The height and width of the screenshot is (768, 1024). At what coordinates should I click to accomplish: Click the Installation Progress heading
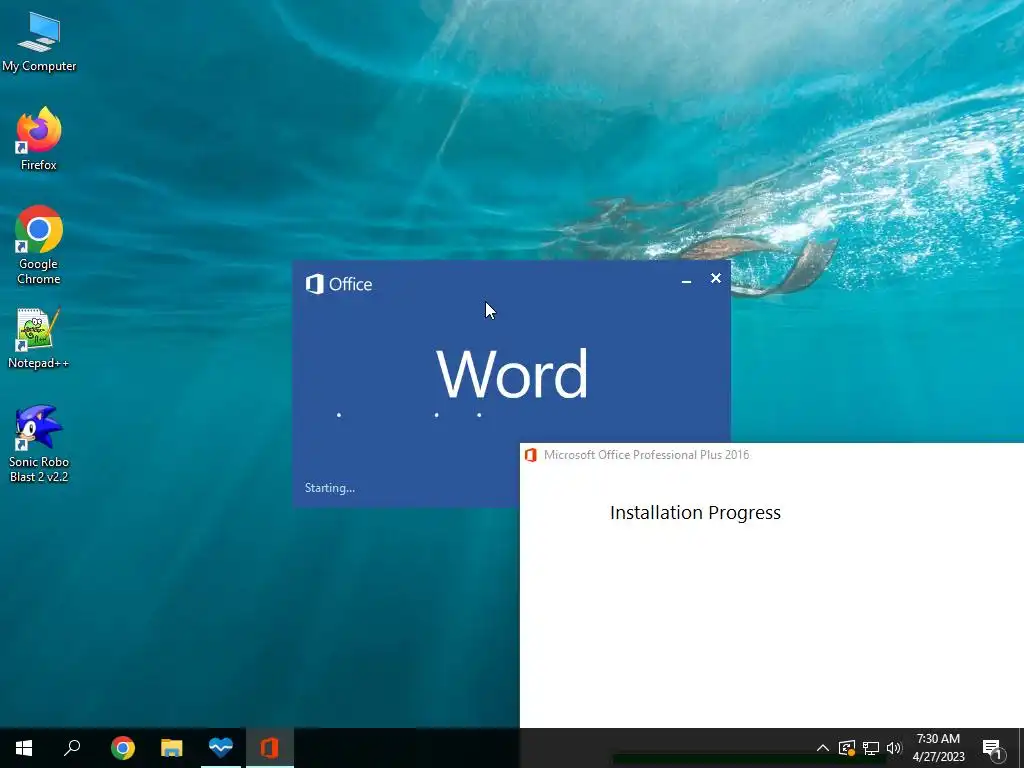[x=696, y=513]
